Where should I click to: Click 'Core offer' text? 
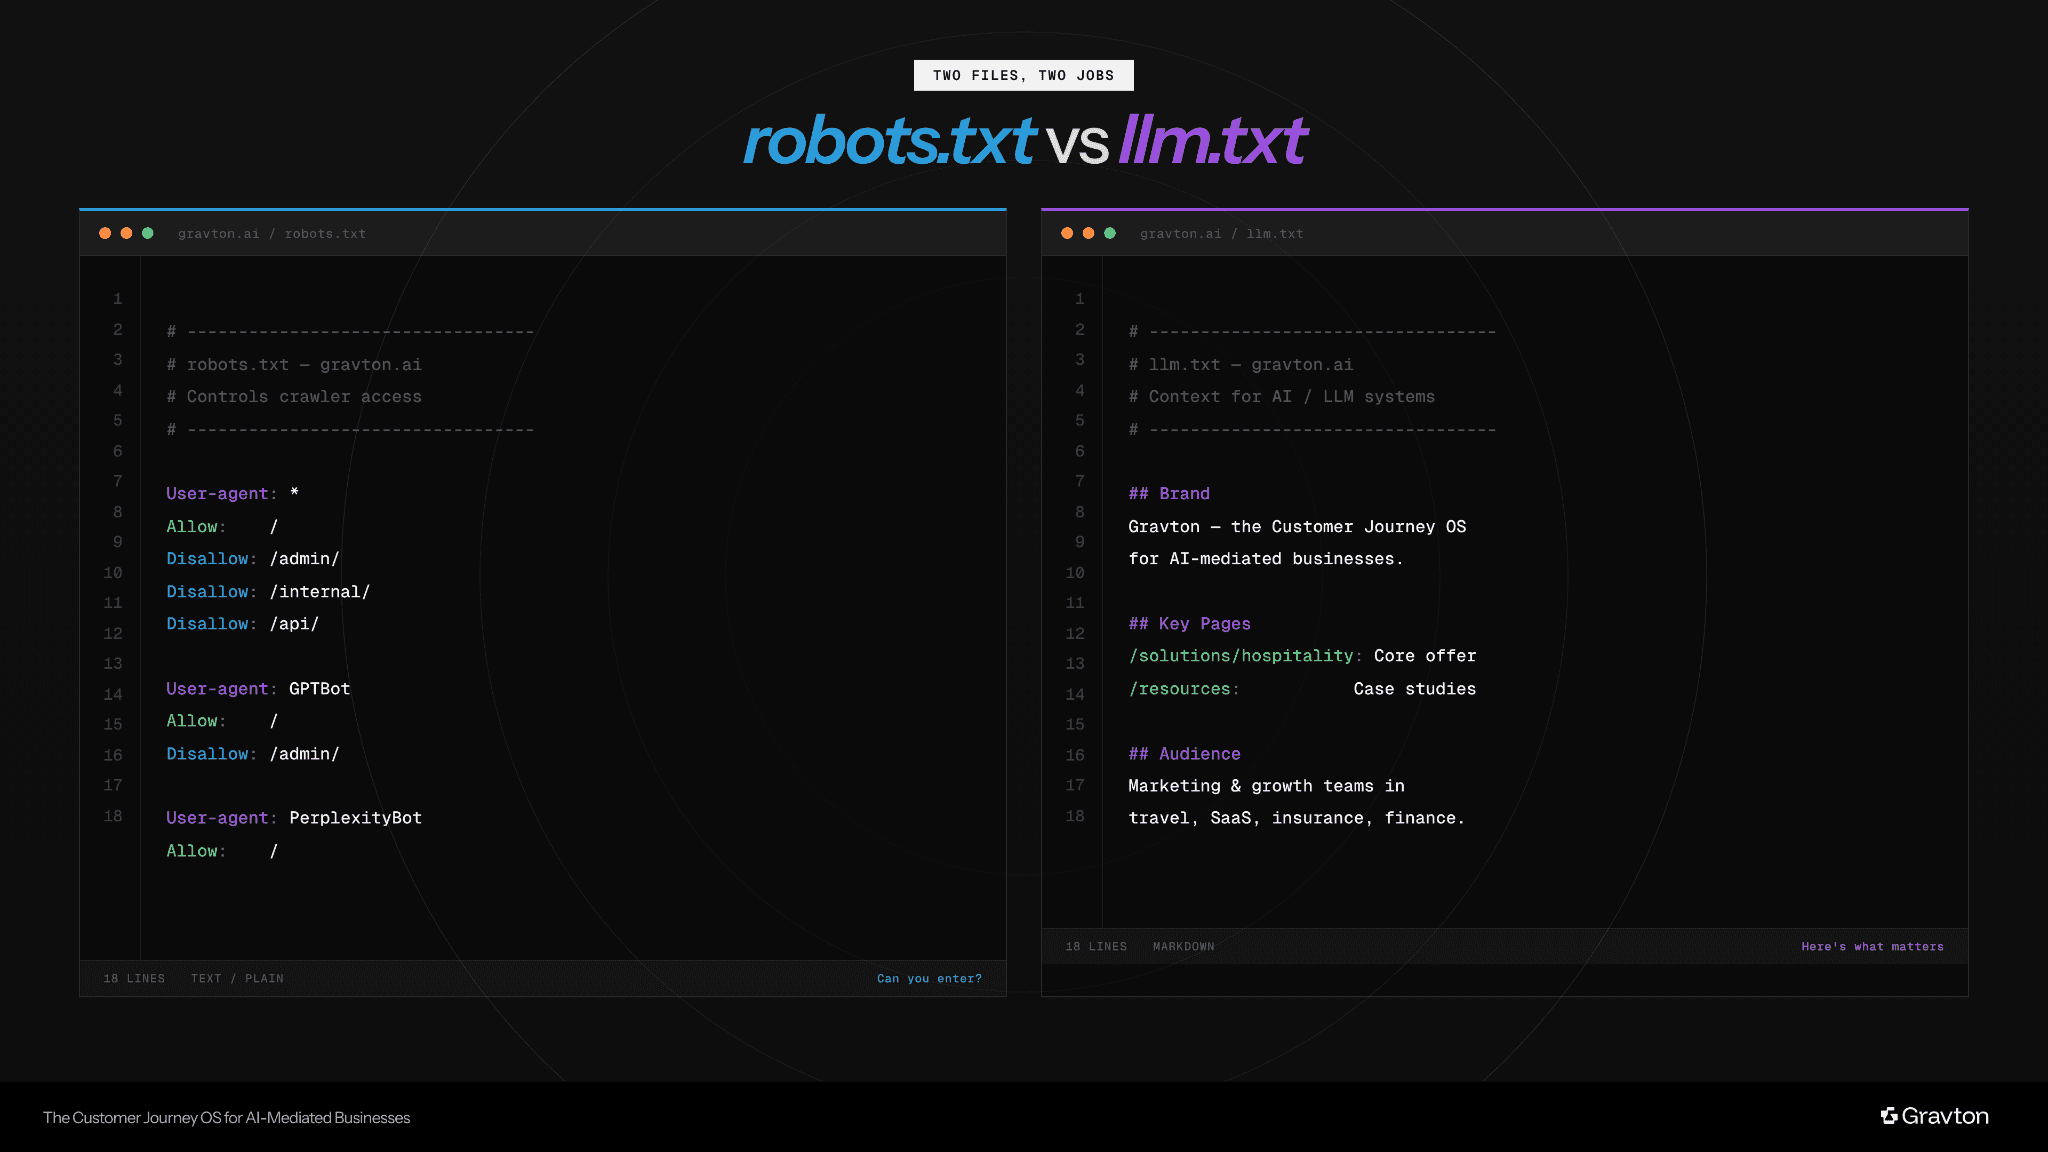(x=1425, y=656)
